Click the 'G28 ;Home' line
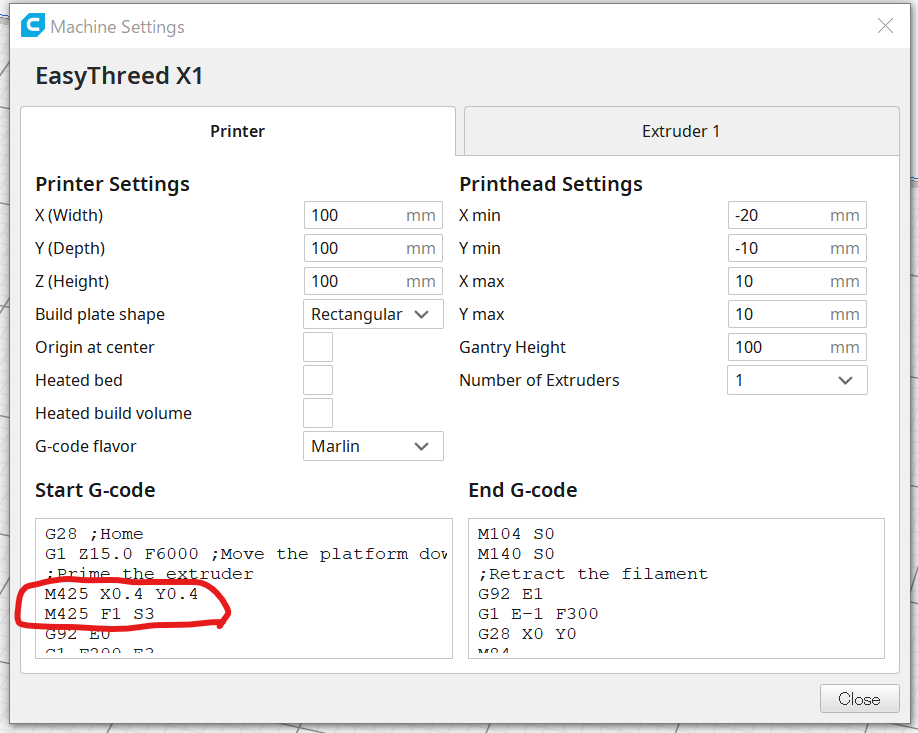This screenshot has height=733, width=918. click(x=94, y=534)
